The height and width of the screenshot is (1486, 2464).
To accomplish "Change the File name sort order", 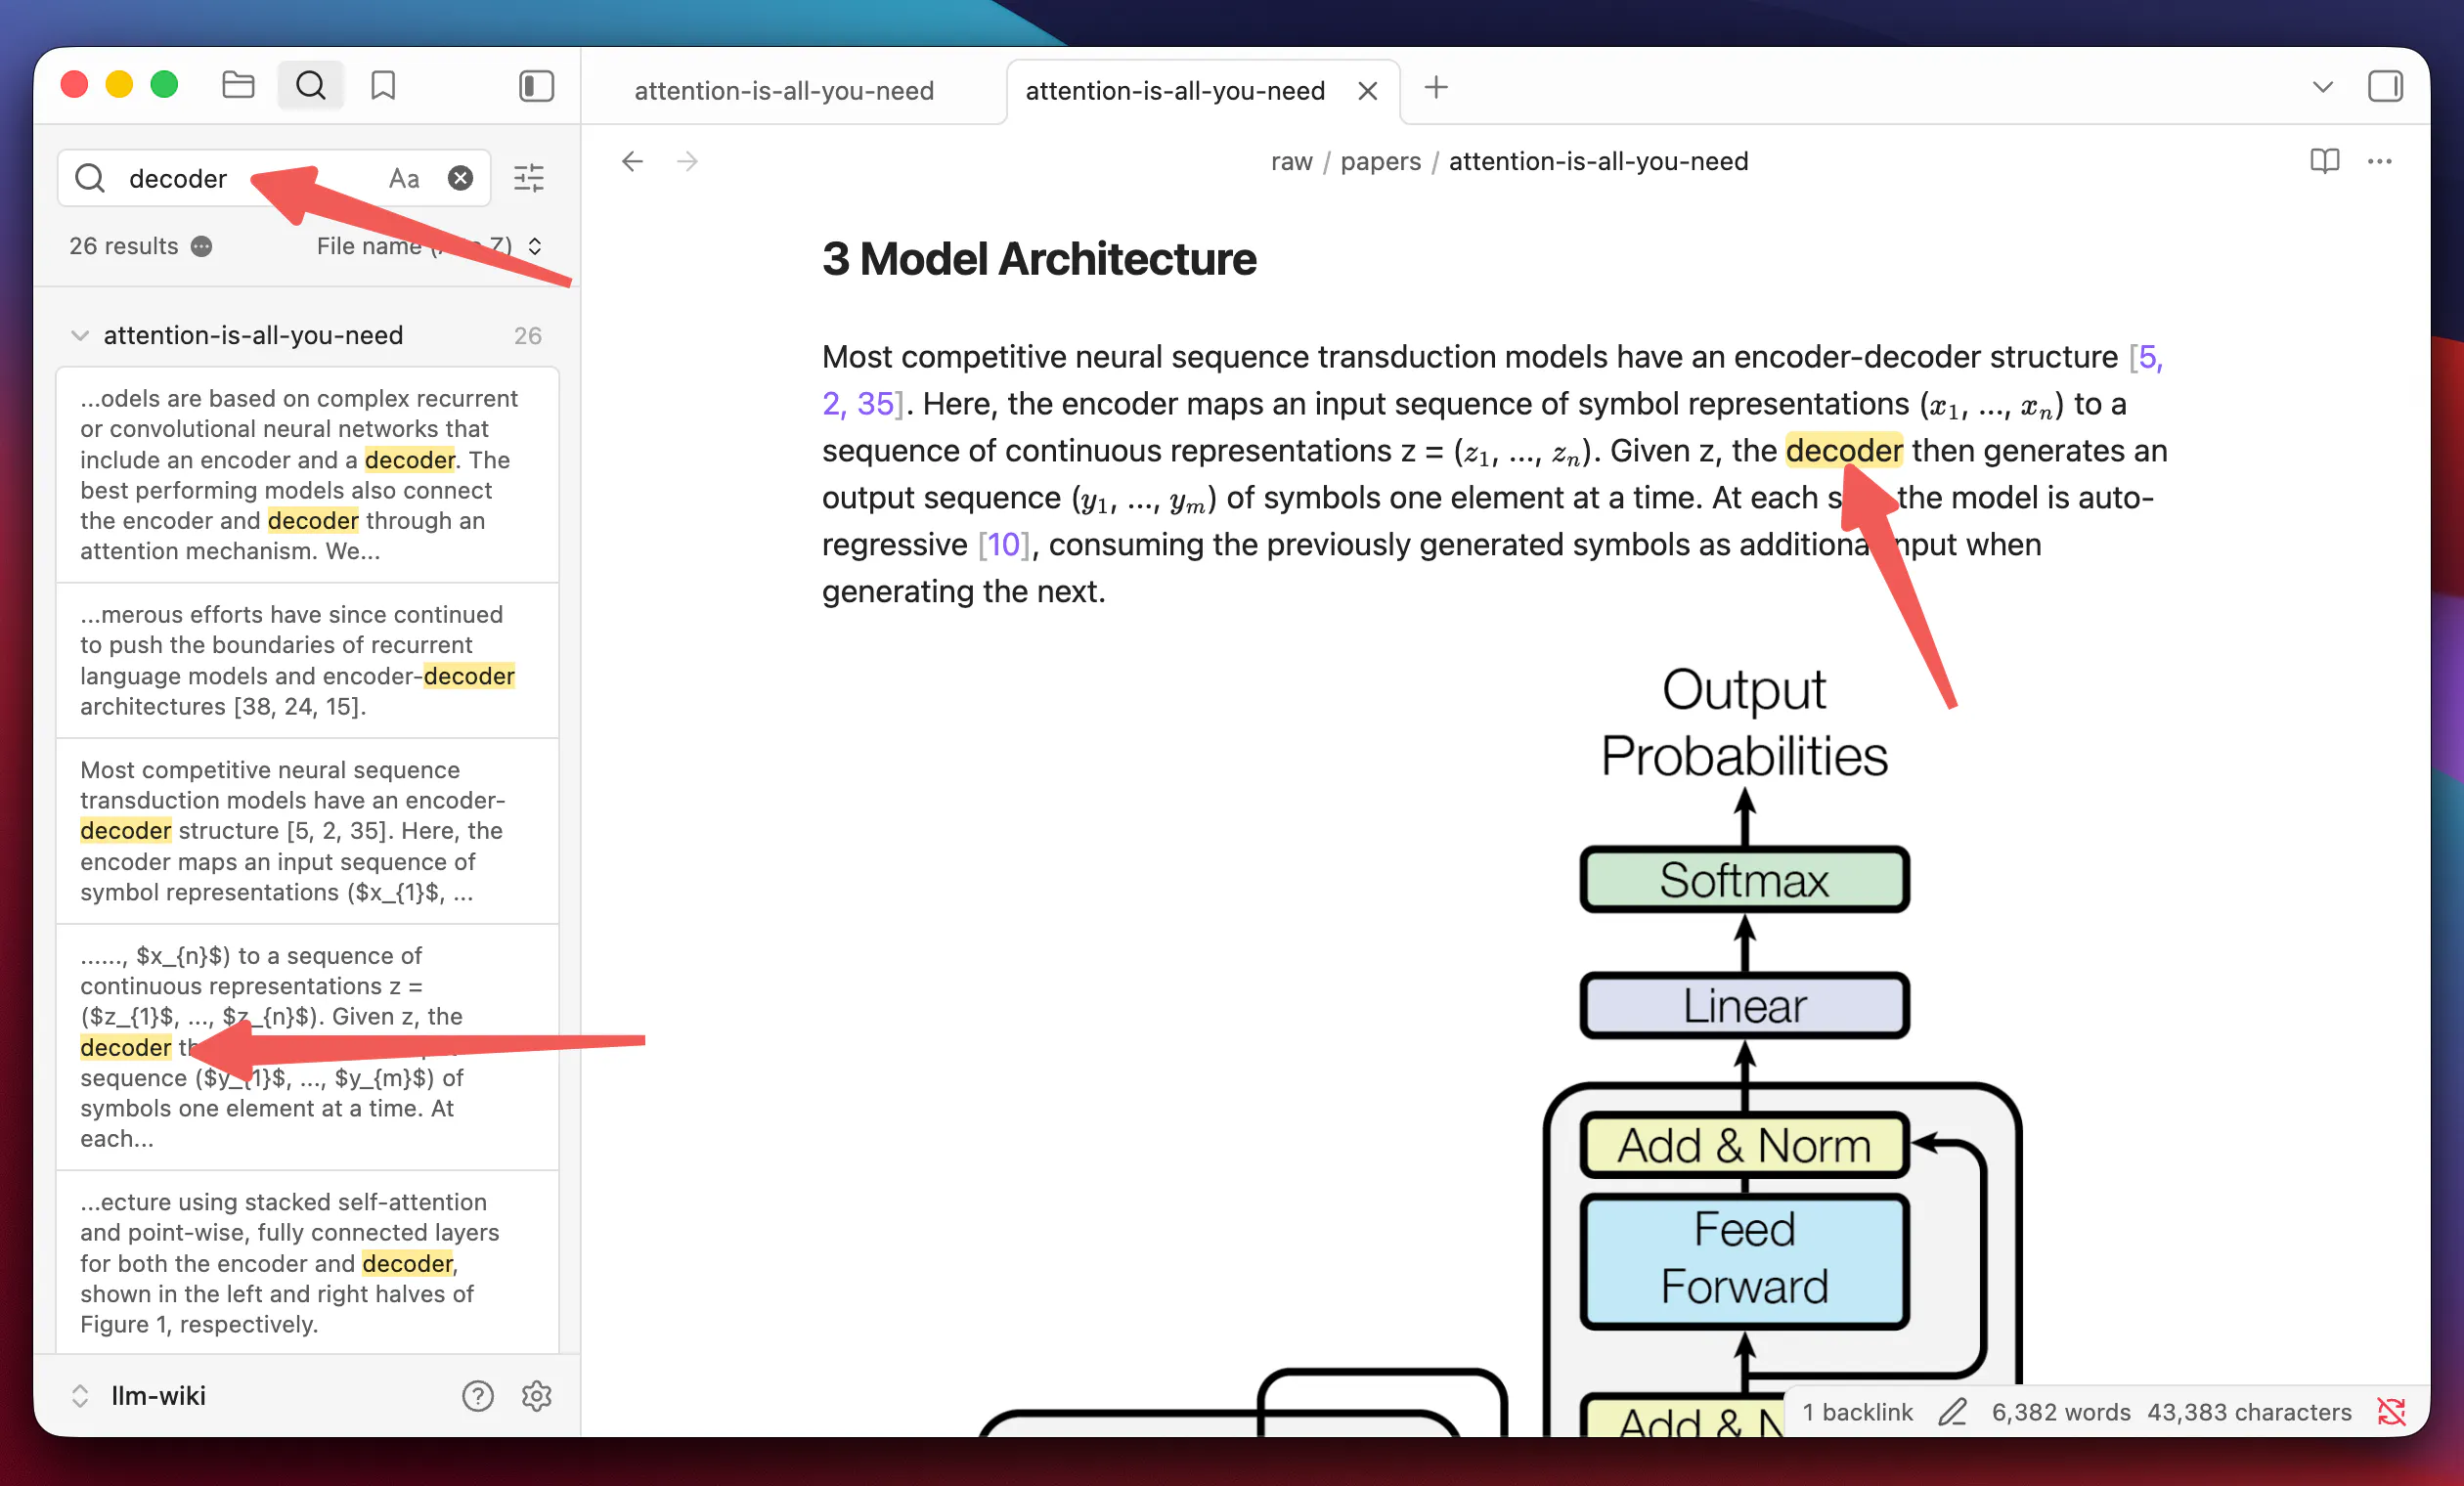I will [430, 246].
